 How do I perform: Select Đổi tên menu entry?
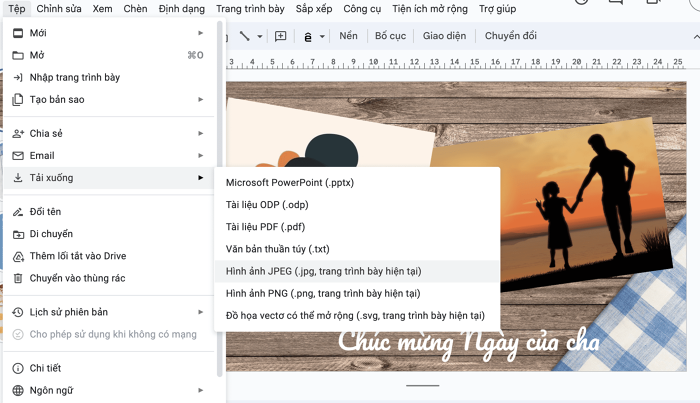coord(108,212)
